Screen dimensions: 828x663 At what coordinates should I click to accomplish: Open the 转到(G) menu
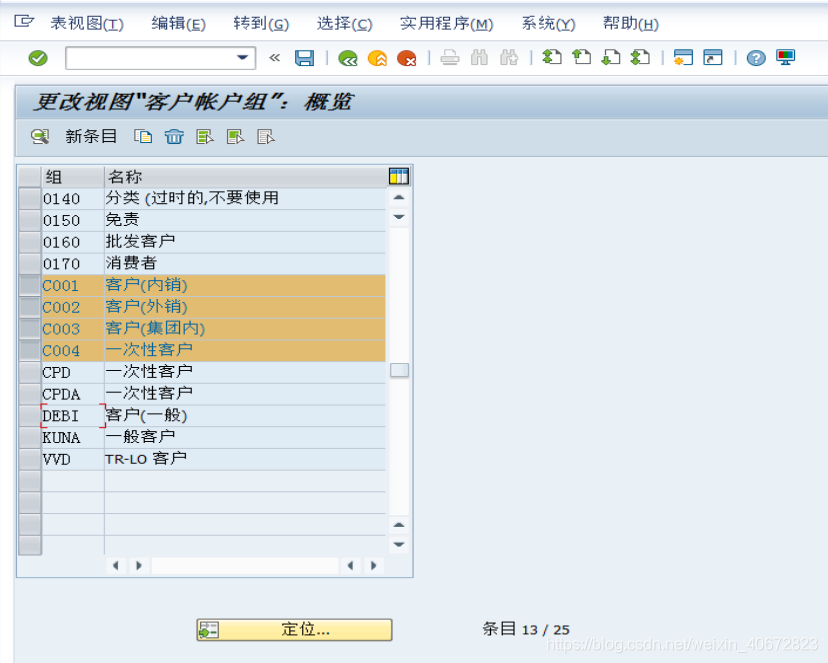(x=261, y=23)
